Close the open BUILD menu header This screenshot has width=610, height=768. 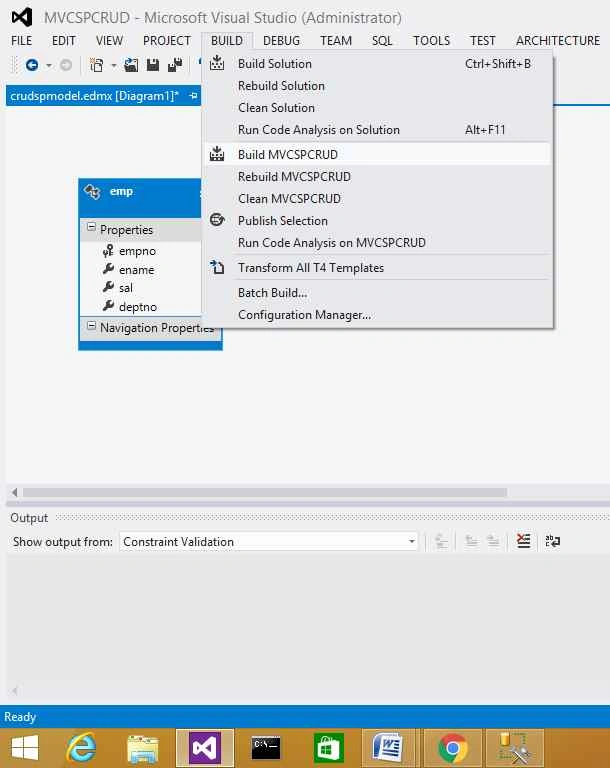(x=227, y=41)
